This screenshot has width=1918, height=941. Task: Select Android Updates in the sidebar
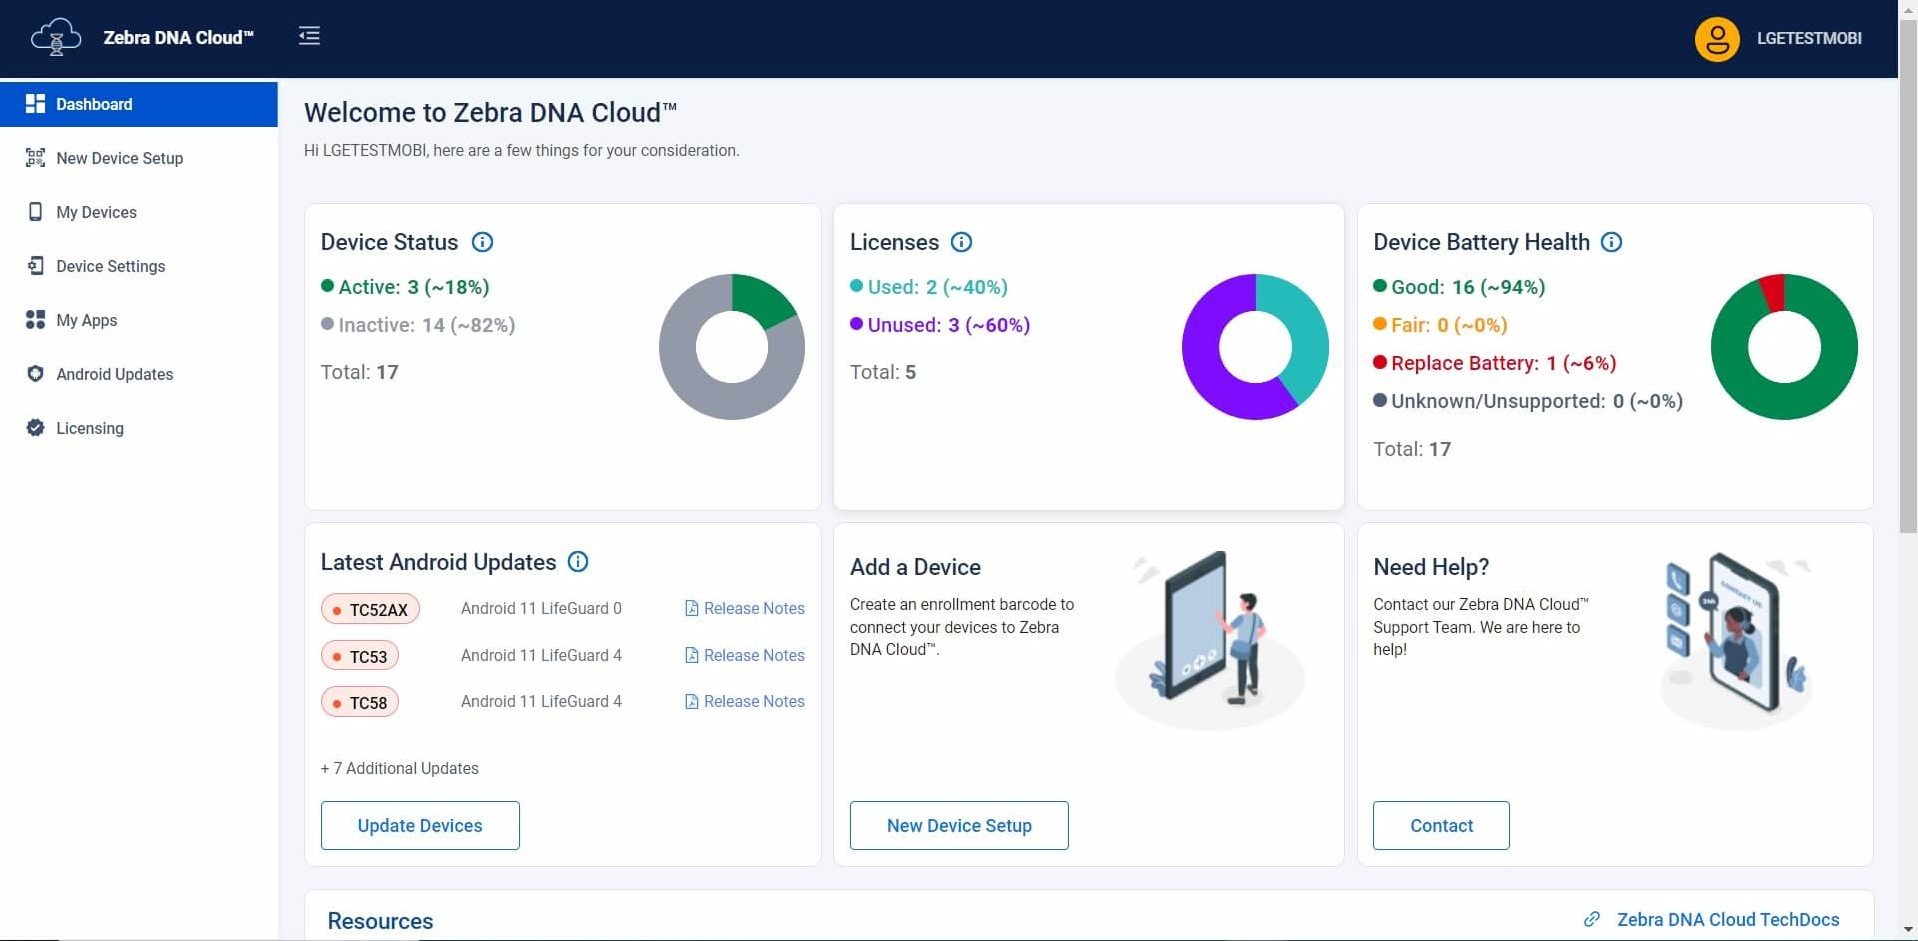114,374
